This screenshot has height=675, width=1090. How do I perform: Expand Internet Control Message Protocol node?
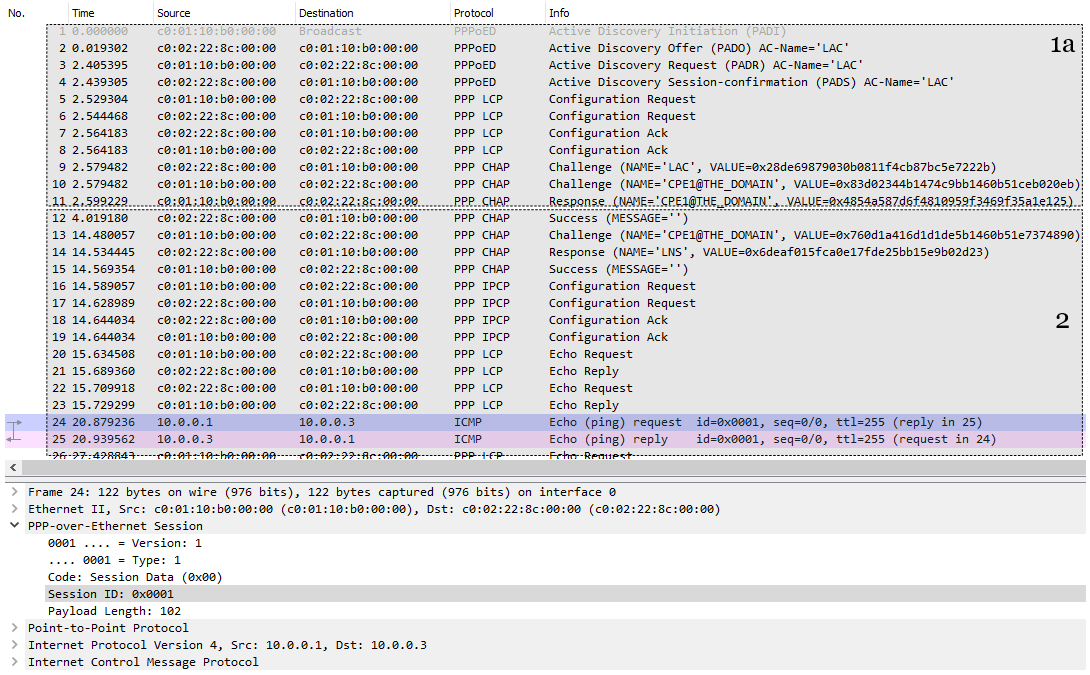coord(15,662)
